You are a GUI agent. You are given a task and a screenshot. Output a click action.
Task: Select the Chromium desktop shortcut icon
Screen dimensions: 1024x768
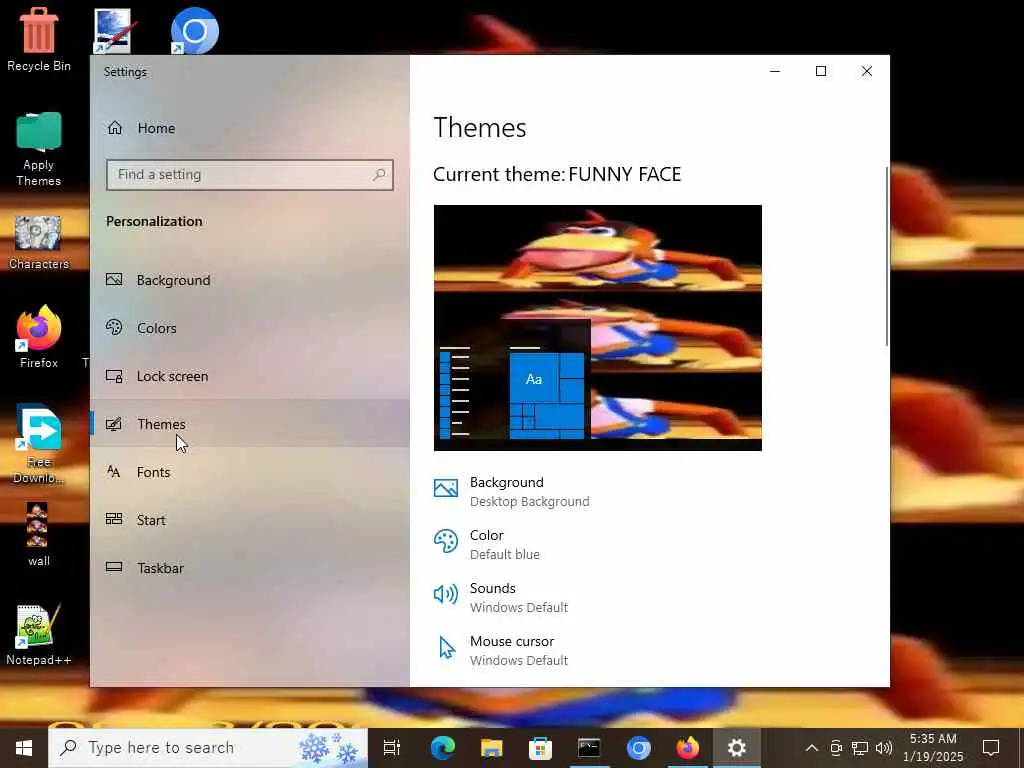pyautogui.click(x=195, y=31)
